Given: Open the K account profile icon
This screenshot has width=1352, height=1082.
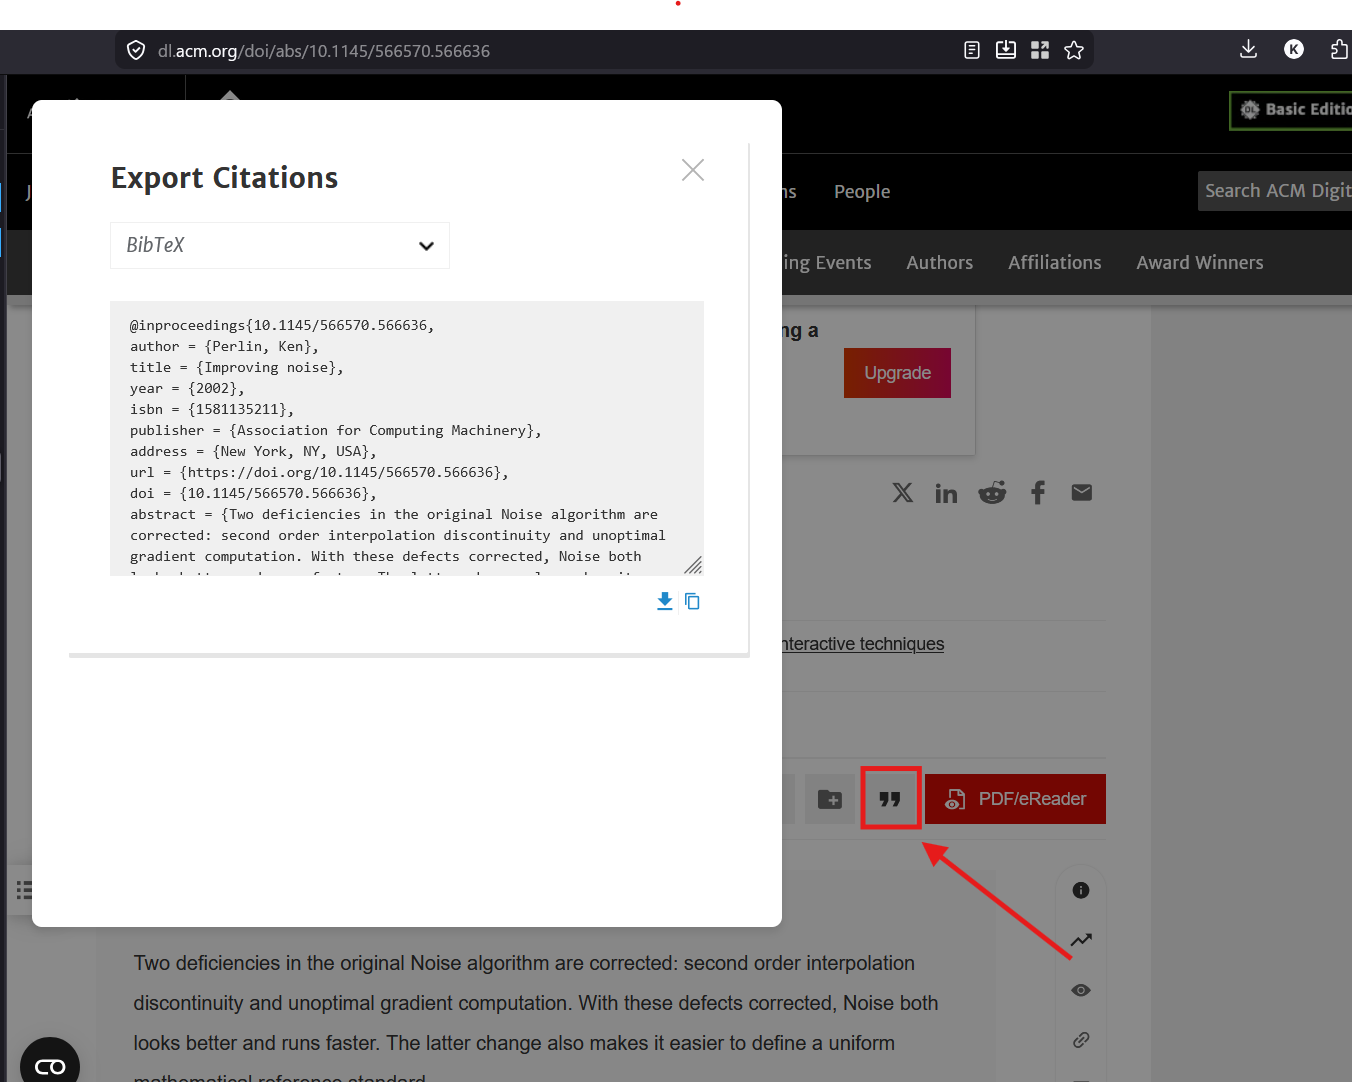Looking at the screenshot, I should pos(1294,49).
